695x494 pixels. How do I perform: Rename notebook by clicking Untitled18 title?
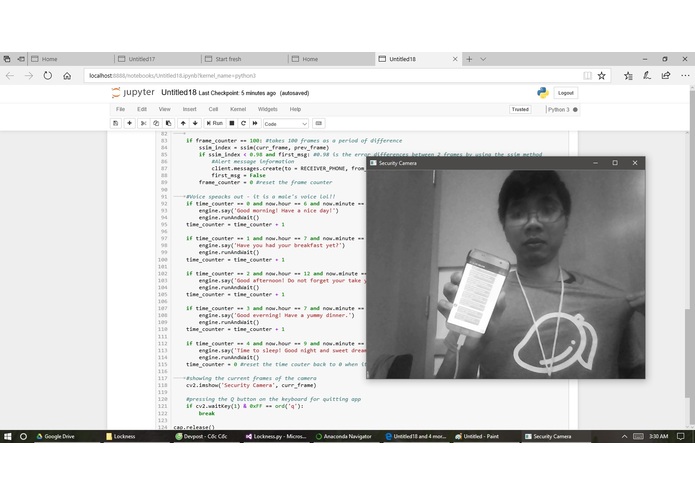coord(179,93)
